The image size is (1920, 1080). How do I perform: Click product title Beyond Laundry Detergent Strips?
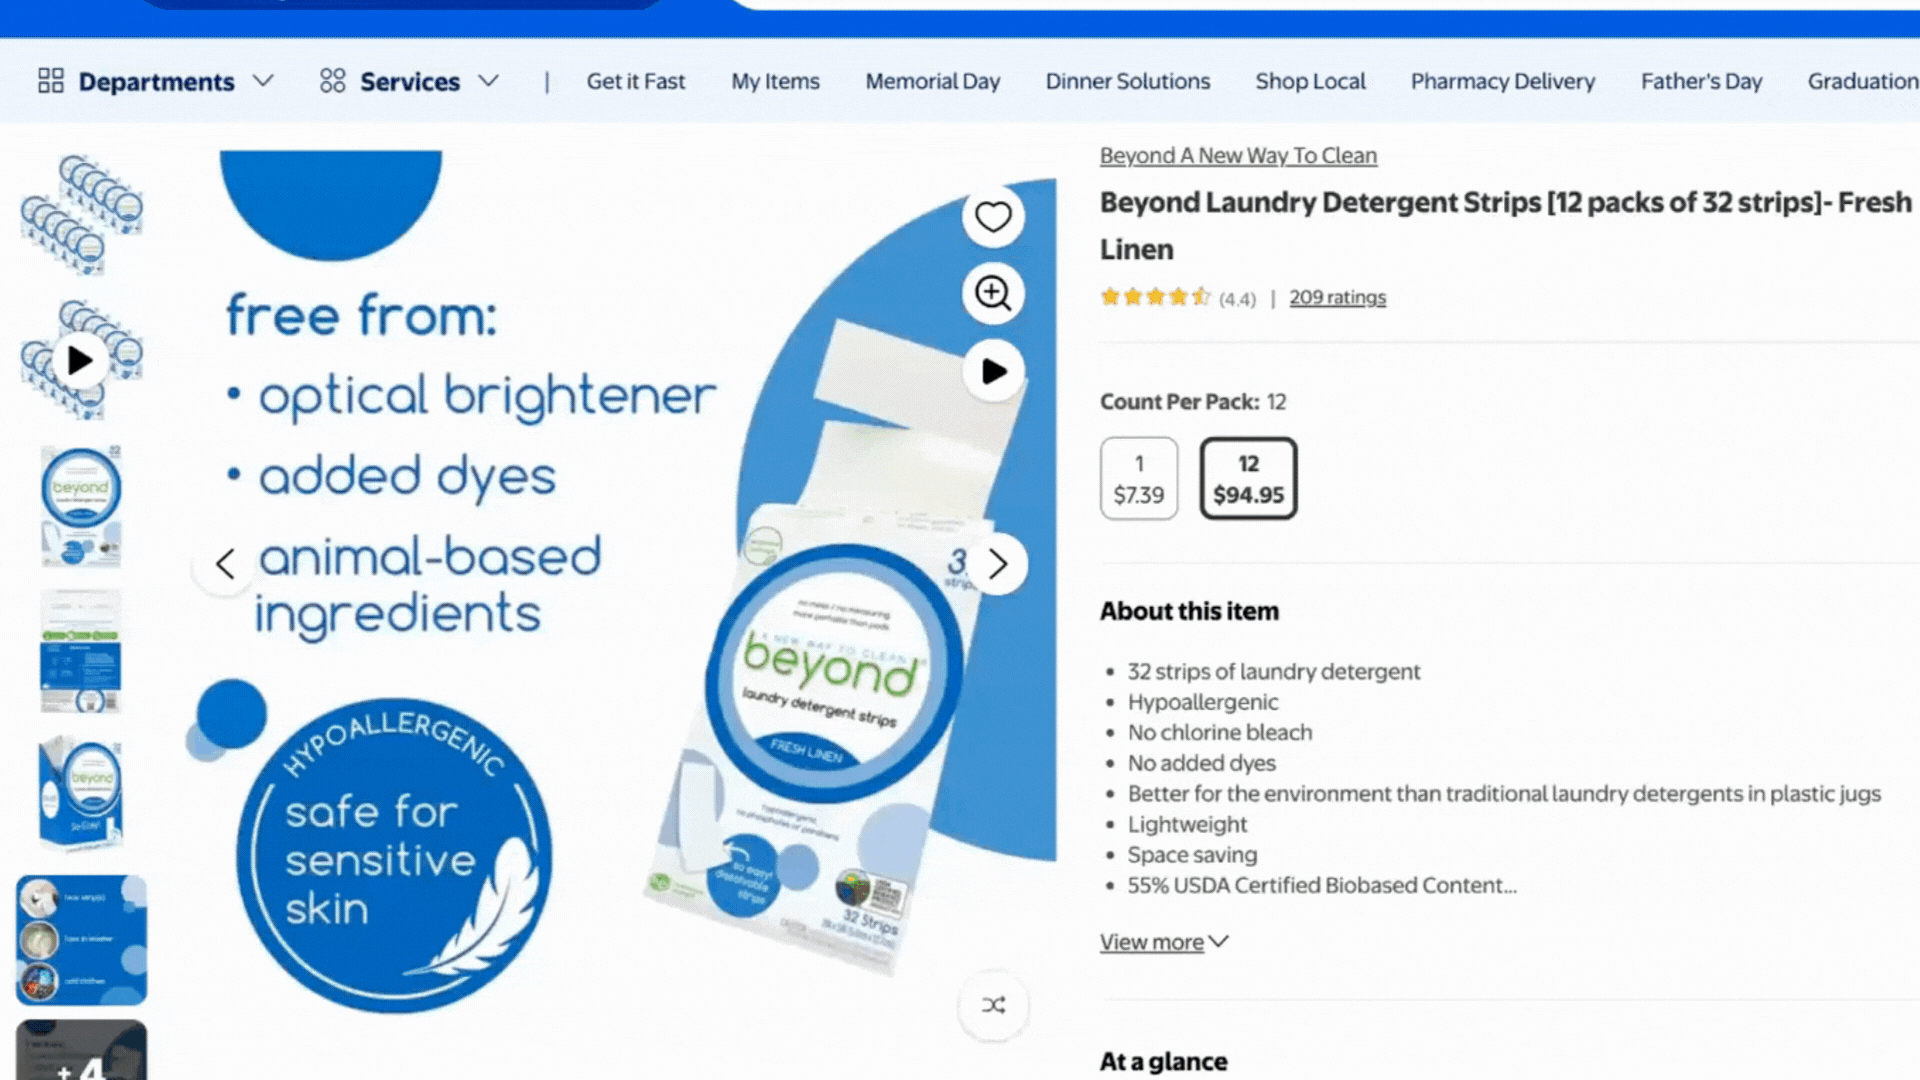coord(1506,226)
